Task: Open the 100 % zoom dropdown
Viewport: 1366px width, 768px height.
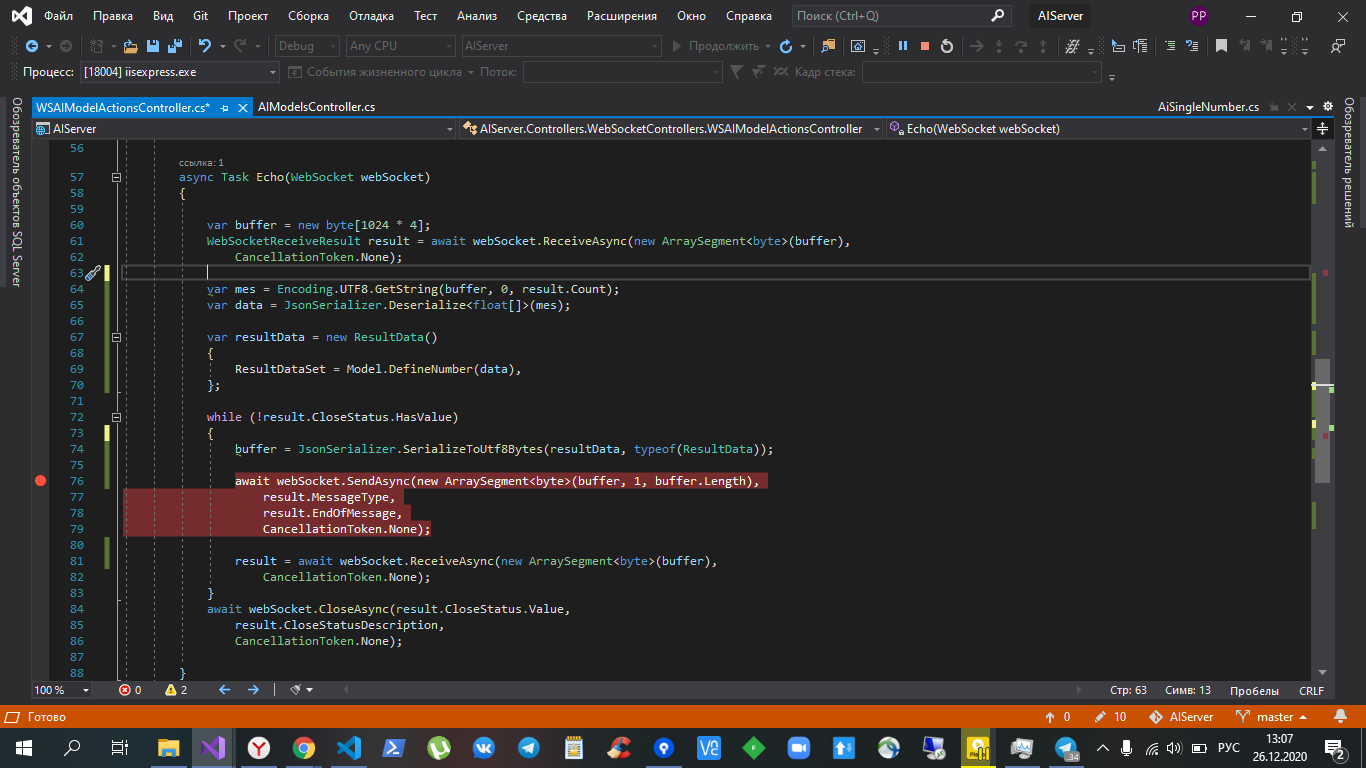Action: (85, 690)
